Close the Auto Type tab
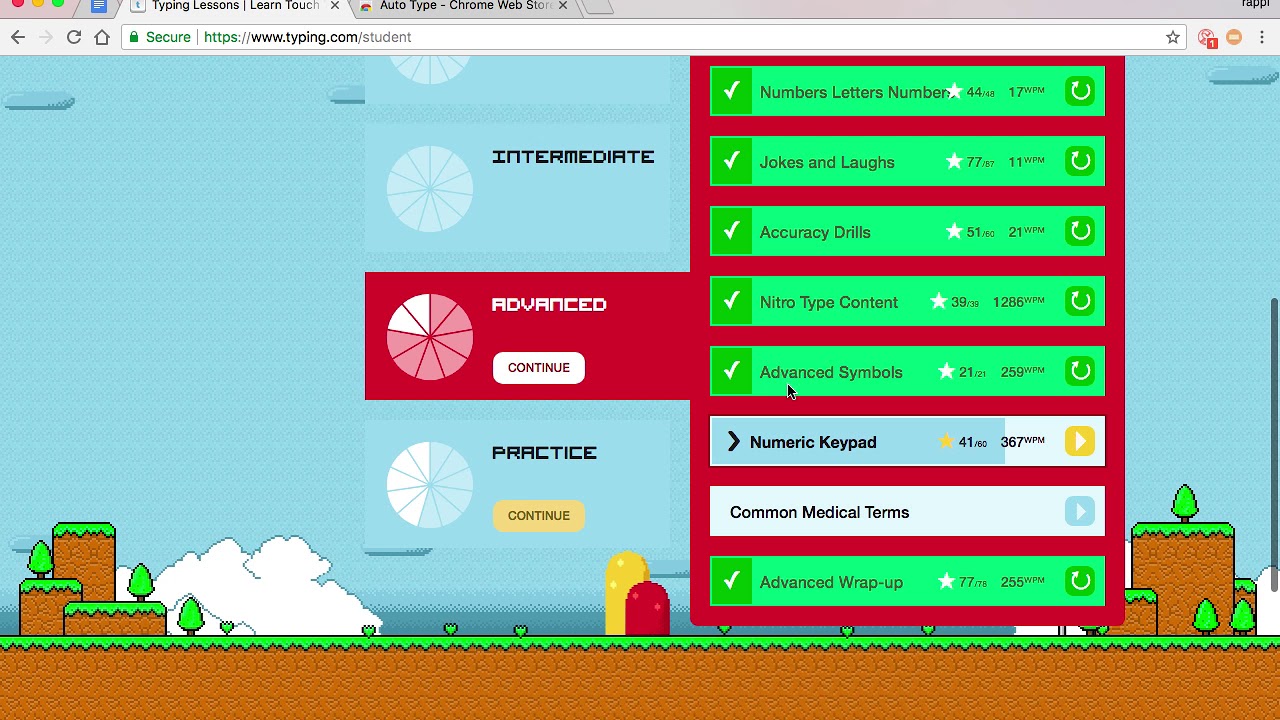The width and height of the screenshot is (1280, 720). pos(563,6)
